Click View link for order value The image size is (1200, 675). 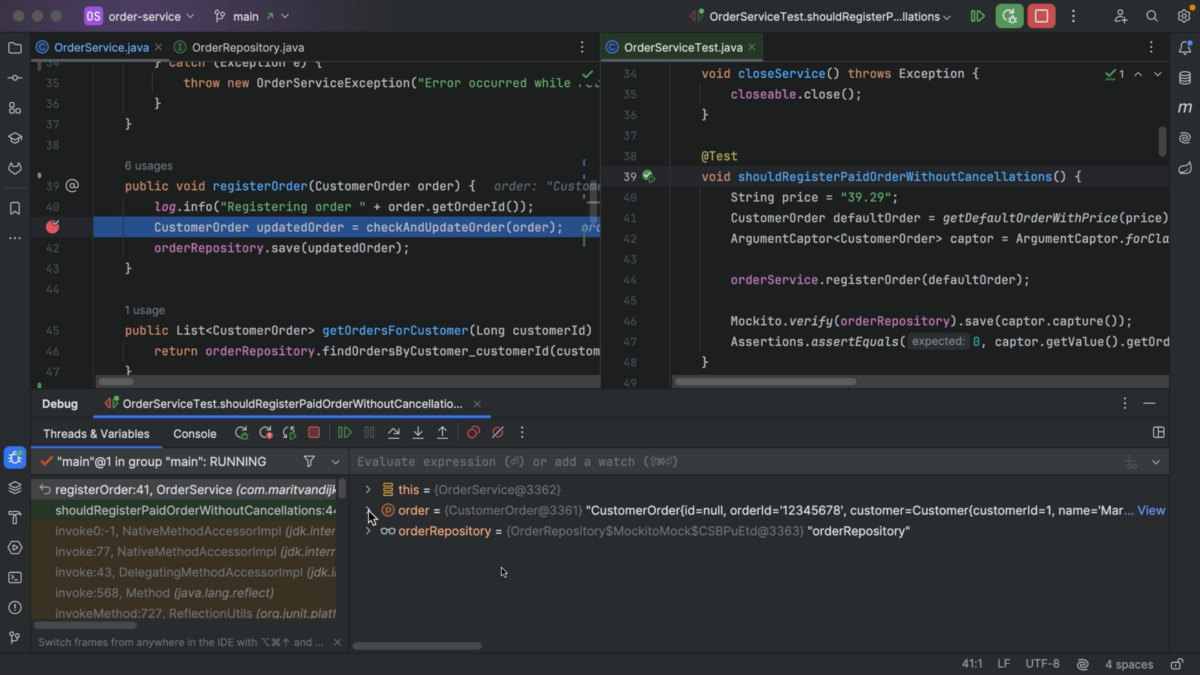[x=1151, y=510]
